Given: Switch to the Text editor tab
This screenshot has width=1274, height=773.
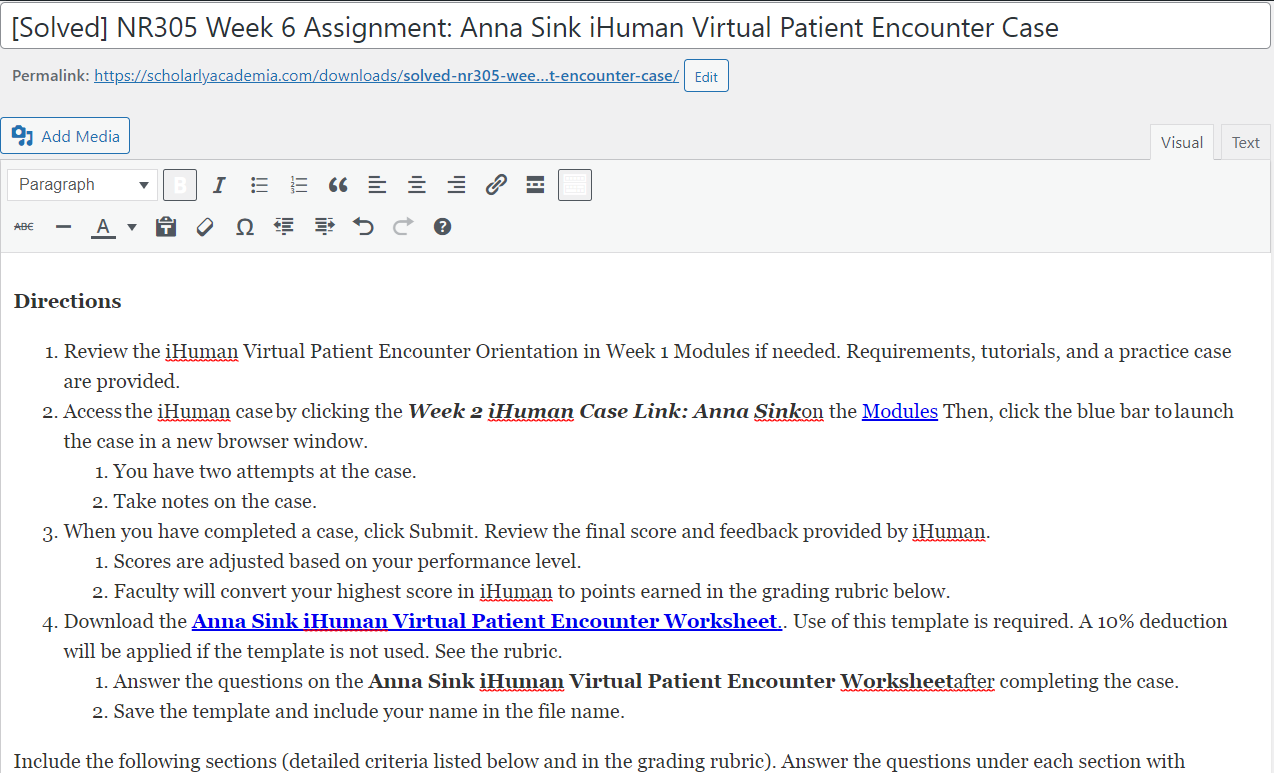Looking at the screenshot, I should click(x=1245, y=142).
